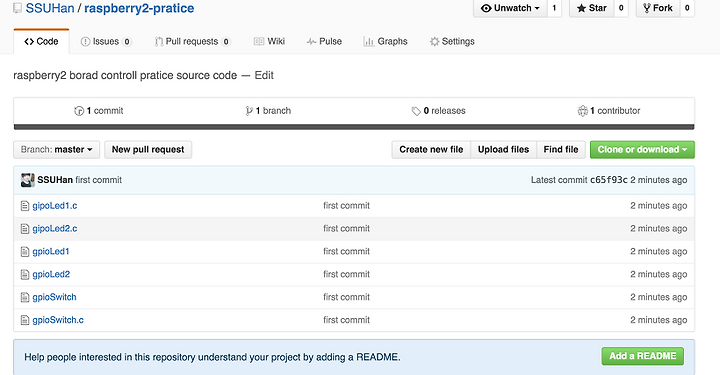Open the gipoLed2.c file
The width and height of the screenshot is (720, 375).
(x=55, y=229)
